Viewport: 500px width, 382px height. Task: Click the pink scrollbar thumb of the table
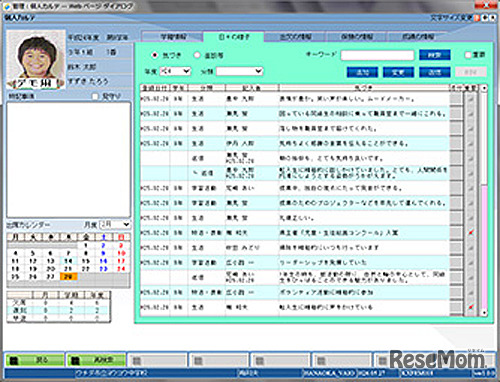[484, 247]
